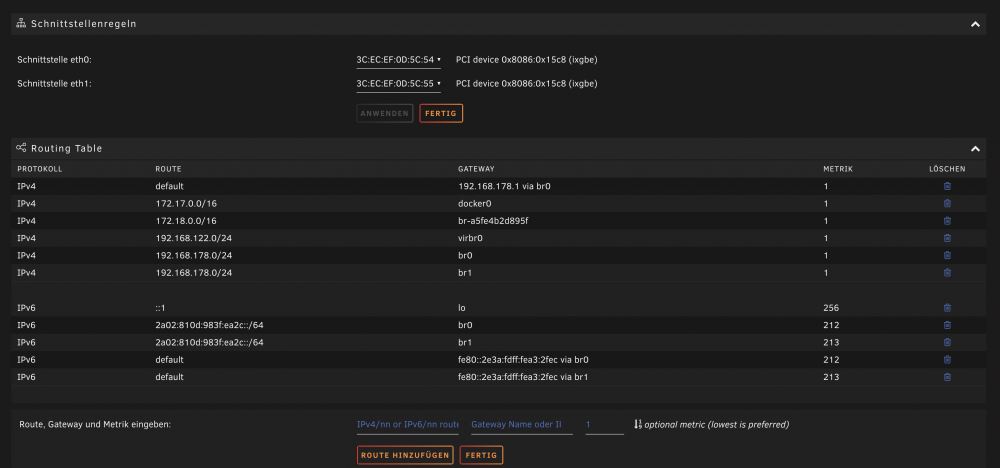The width and height of the screenshot is (1000, 468).
Task: Click Route, Gateway und Metrik eingeben label
Action: 95,424
